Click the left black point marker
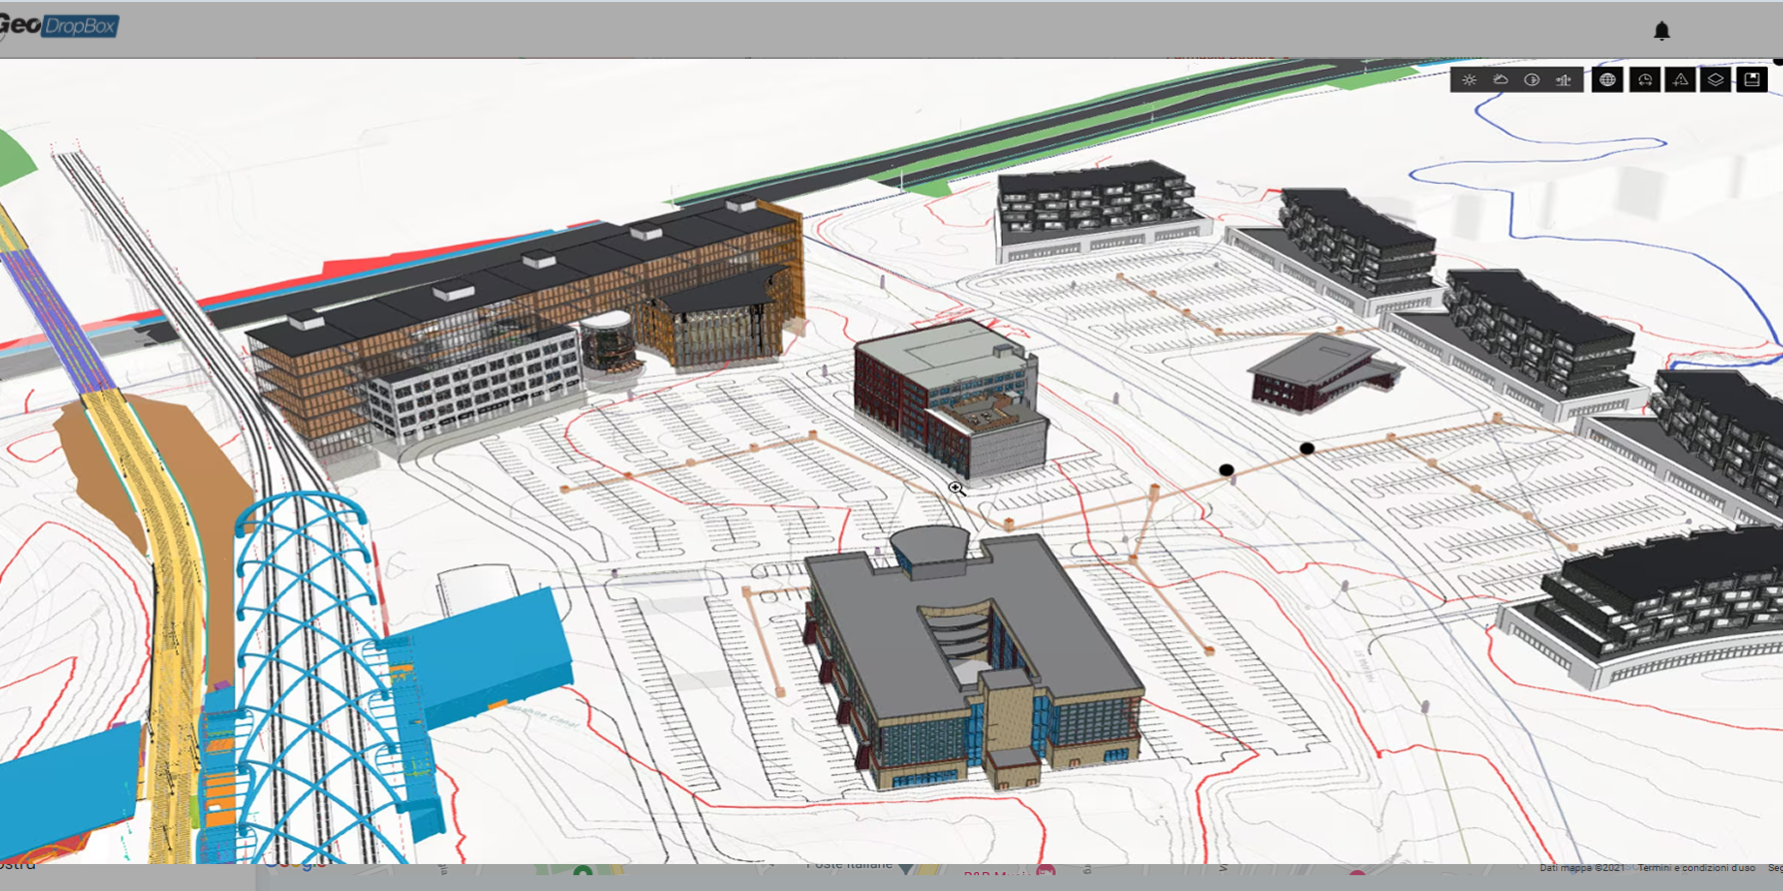Image resolution: width=1783 pixels, height=891 pixels. 1227,469
